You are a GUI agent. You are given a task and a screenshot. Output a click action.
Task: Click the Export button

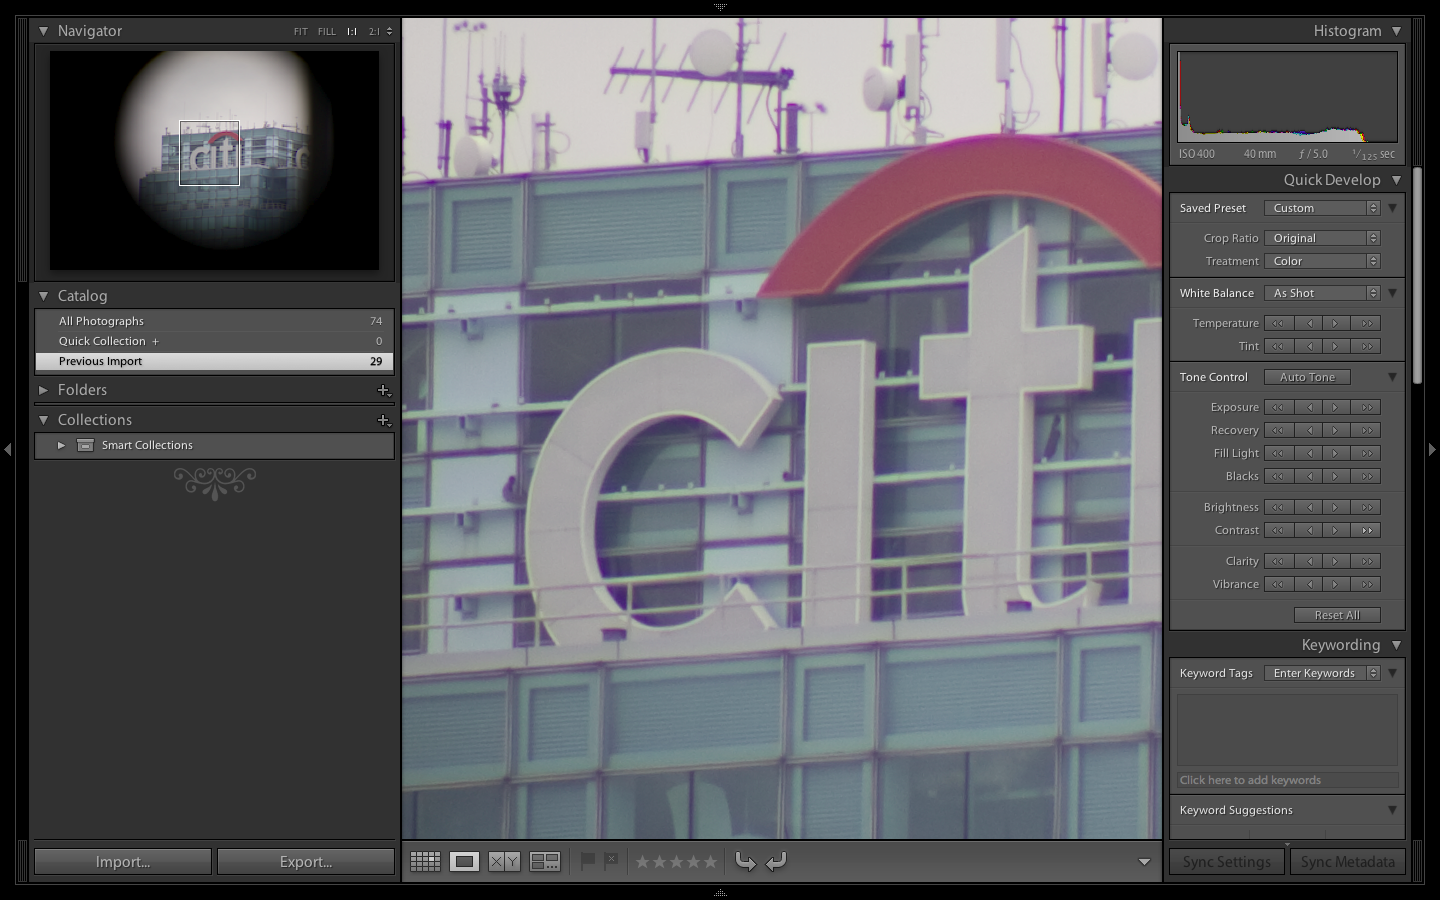(x=306, y=862)
